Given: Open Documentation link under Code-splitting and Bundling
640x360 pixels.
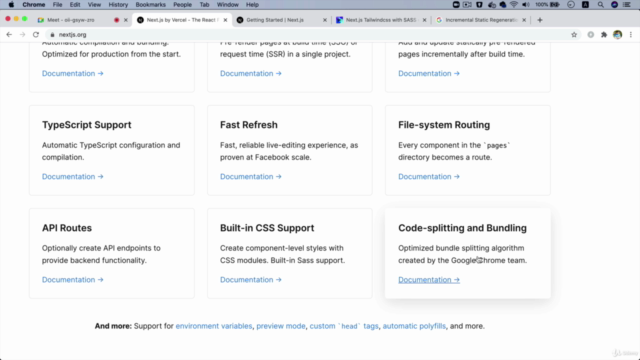Looking at the screenshot, I should point(429,280).
